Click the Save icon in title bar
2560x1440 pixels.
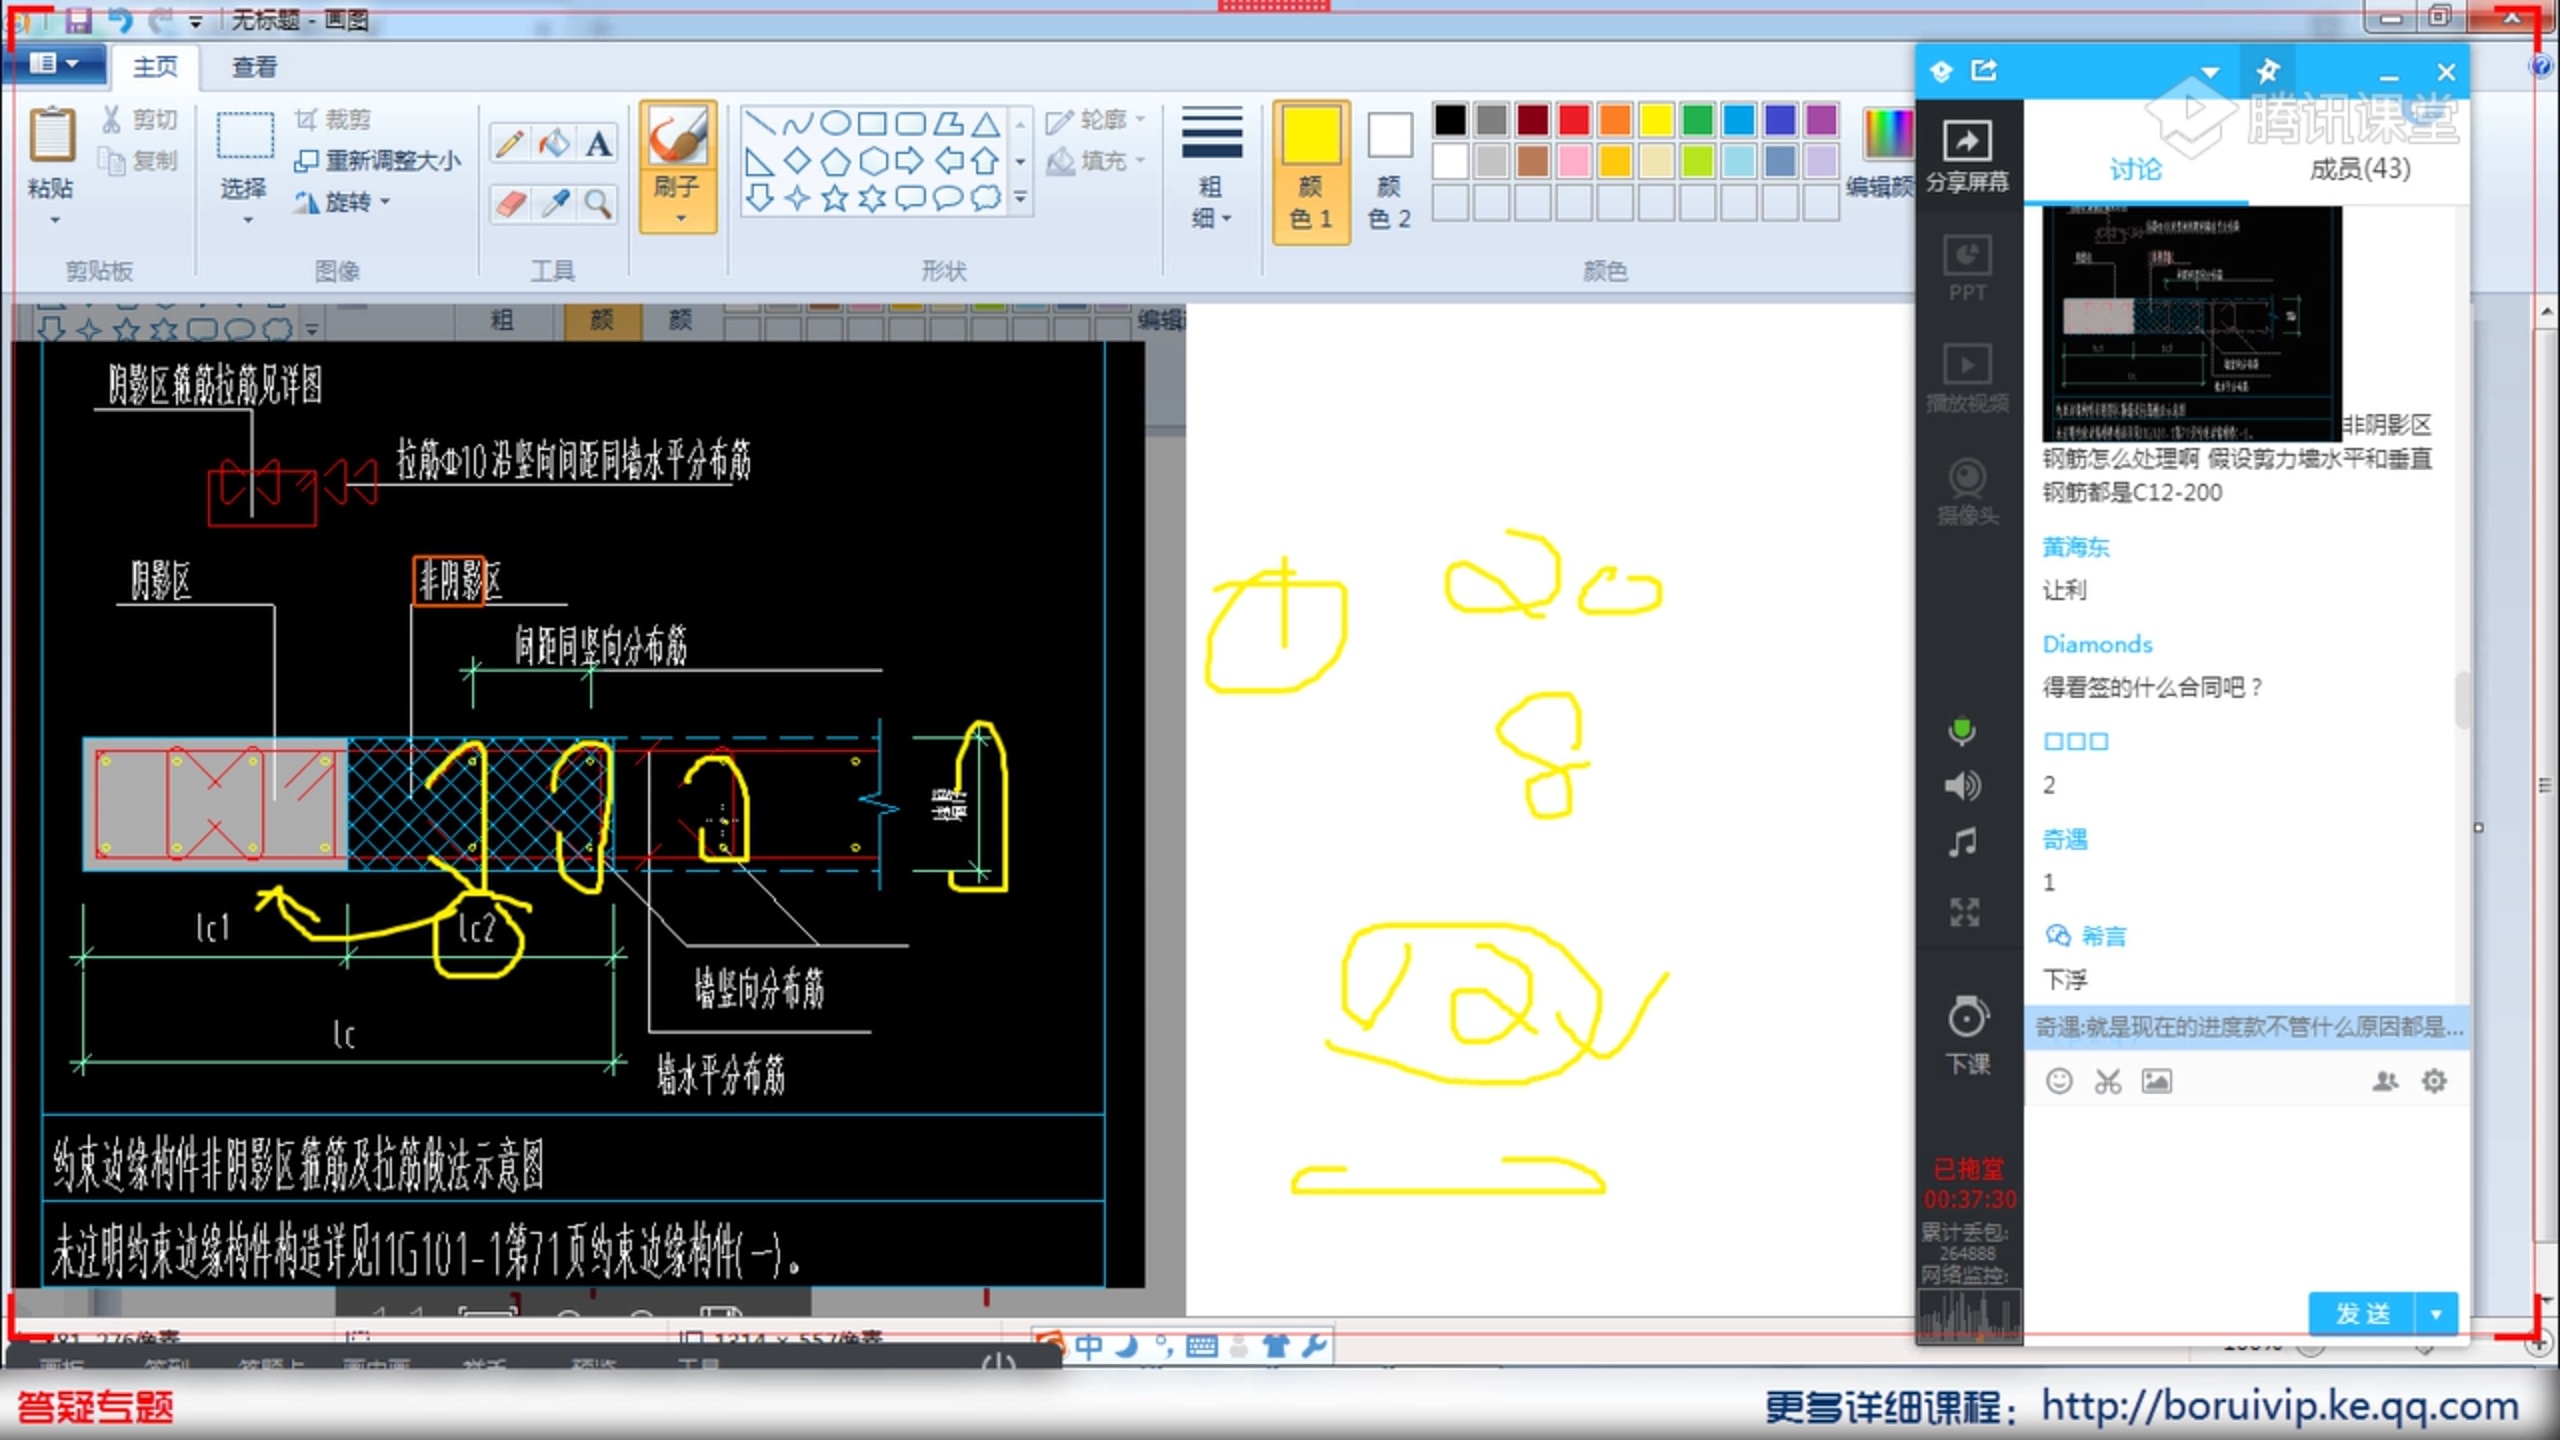[78, 19]
